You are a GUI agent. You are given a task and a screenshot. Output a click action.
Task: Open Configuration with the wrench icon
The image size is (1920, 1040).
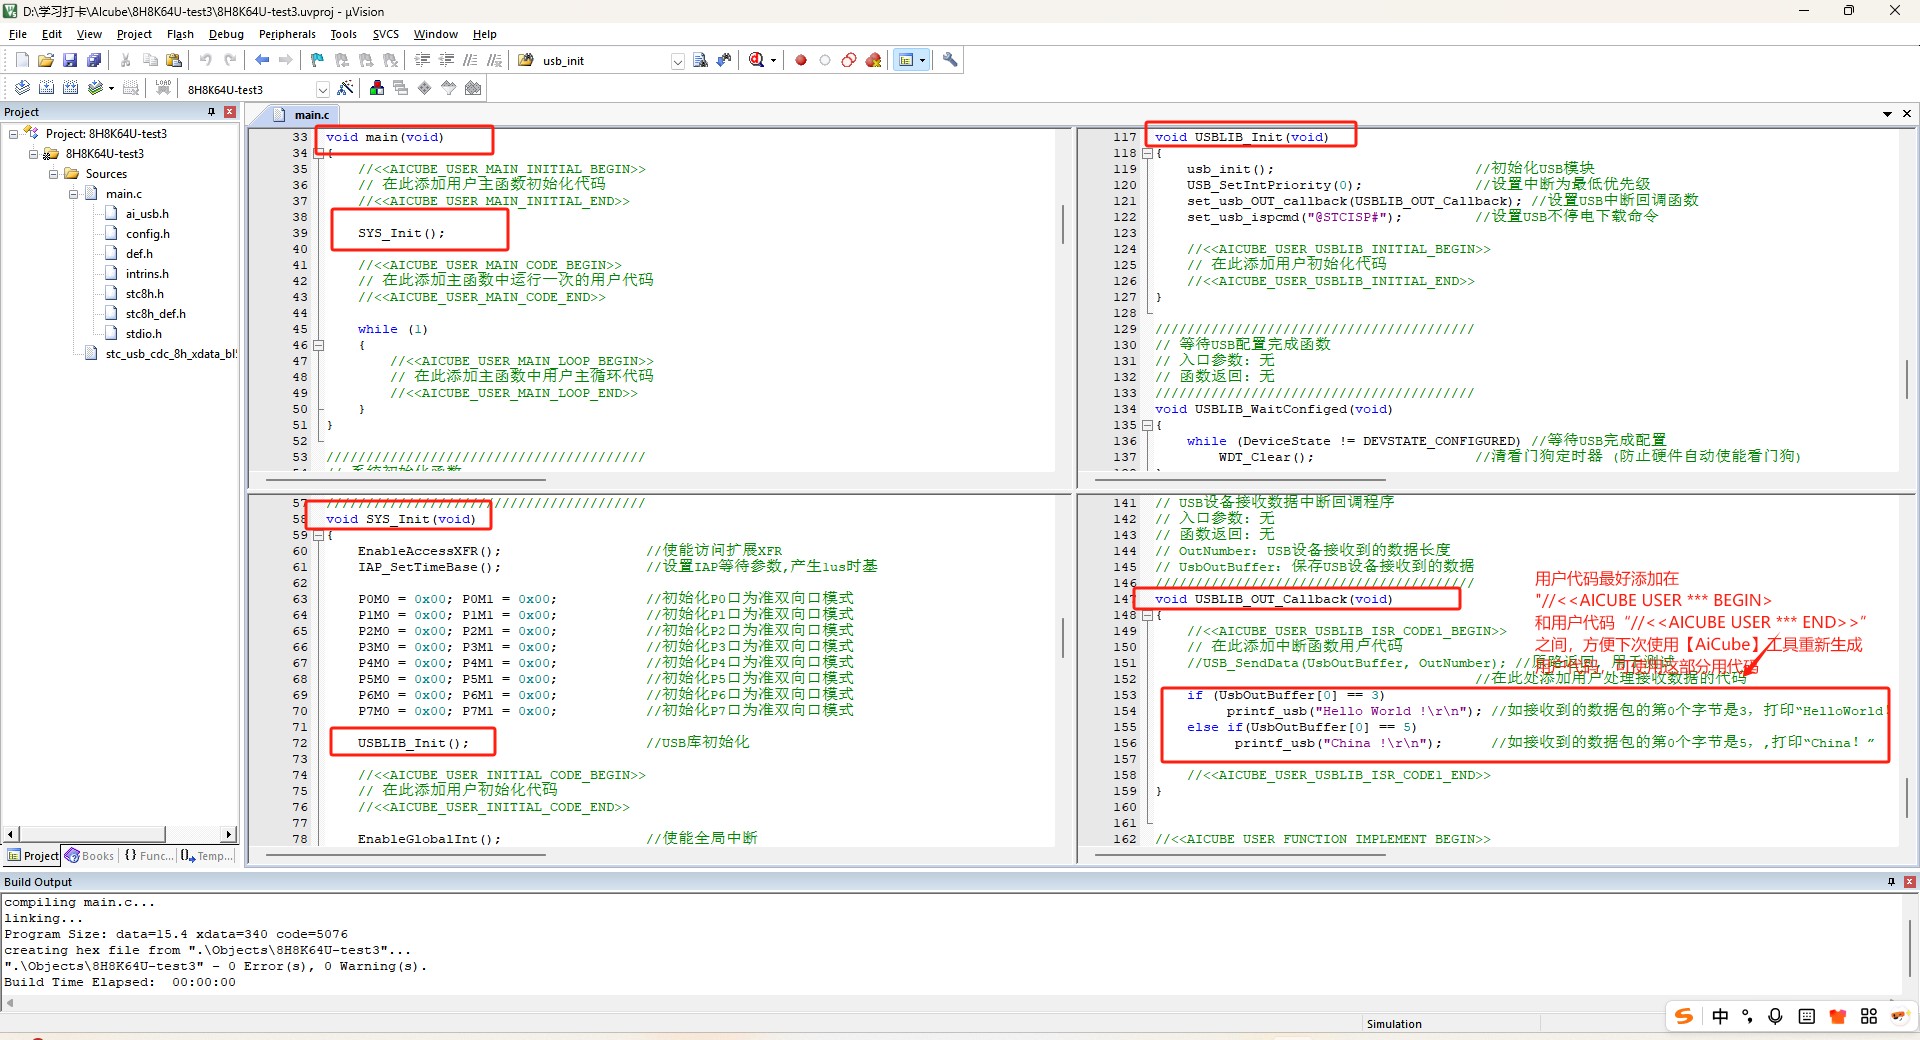click(x=950, y=60)
